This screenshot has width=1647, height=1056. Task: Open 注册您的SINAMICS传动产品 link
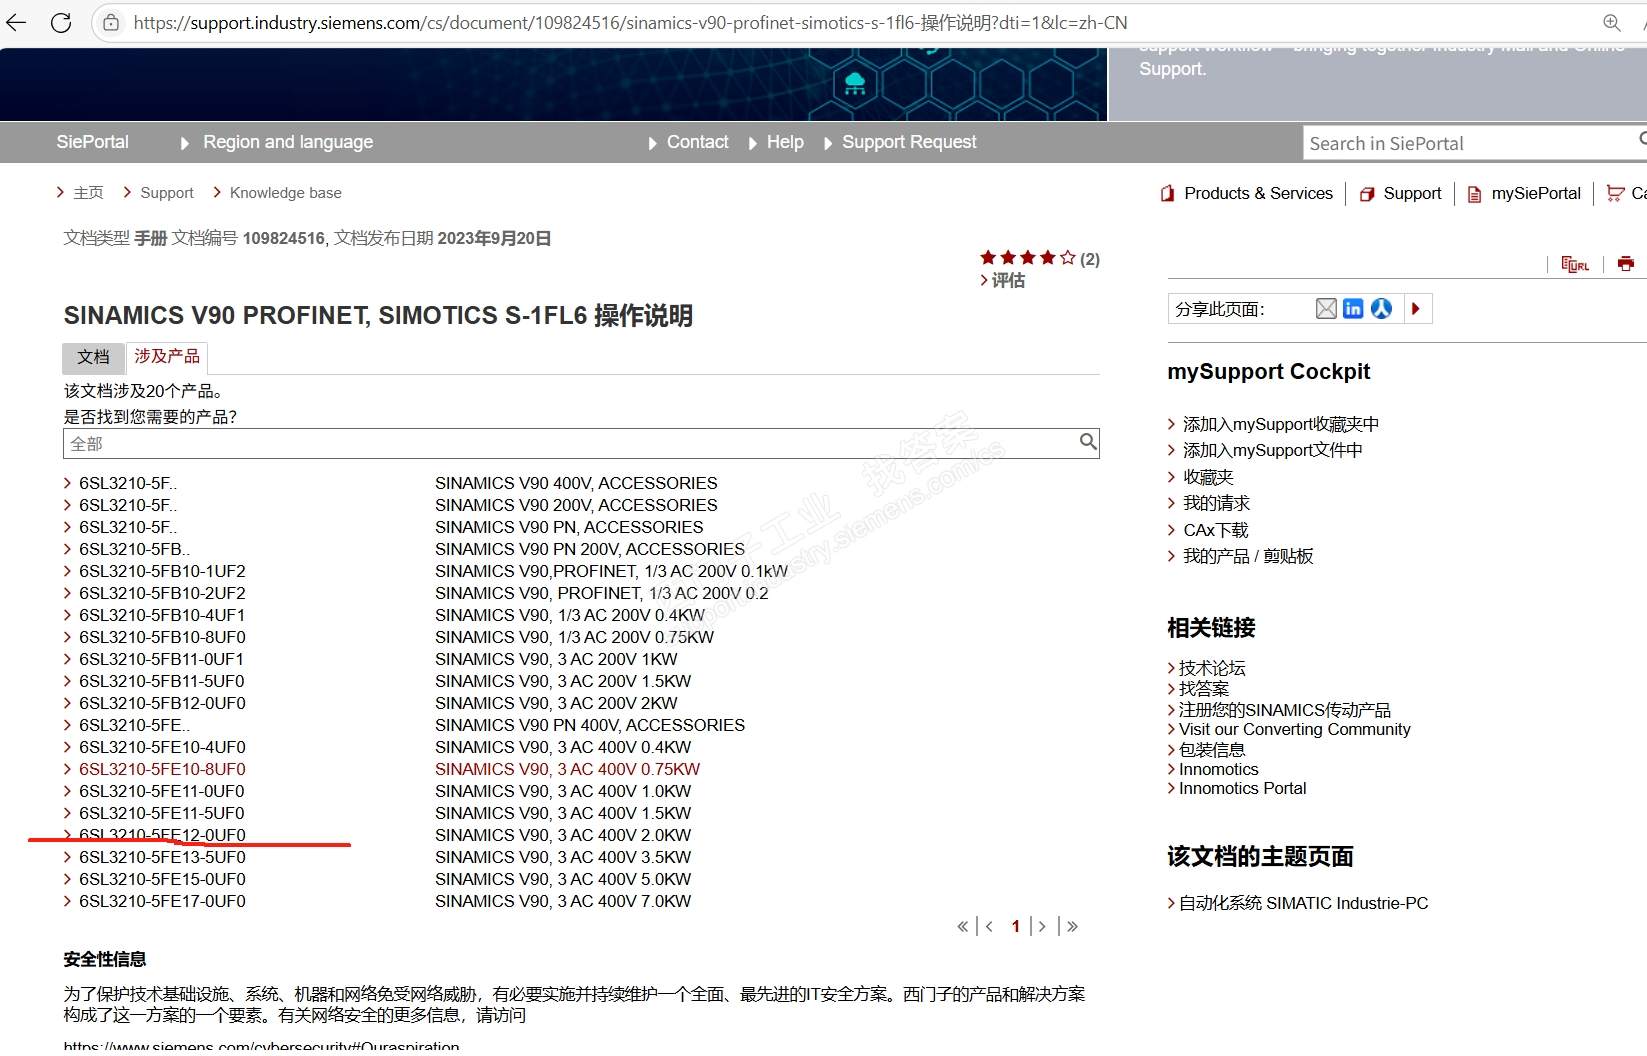point(1285,710)
